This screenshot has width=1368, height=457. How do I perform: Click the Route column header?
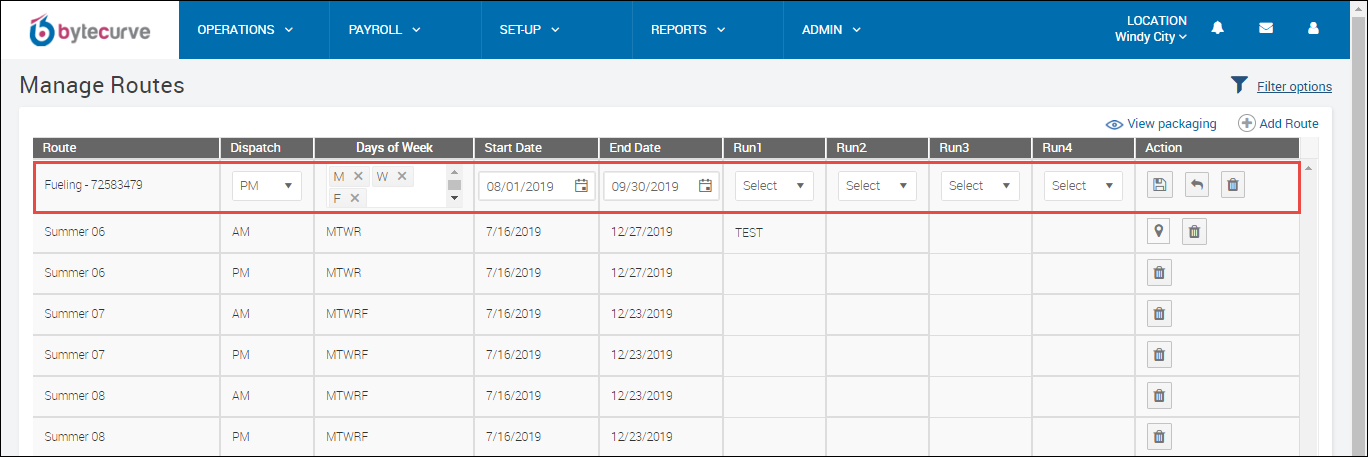(126, 148)
